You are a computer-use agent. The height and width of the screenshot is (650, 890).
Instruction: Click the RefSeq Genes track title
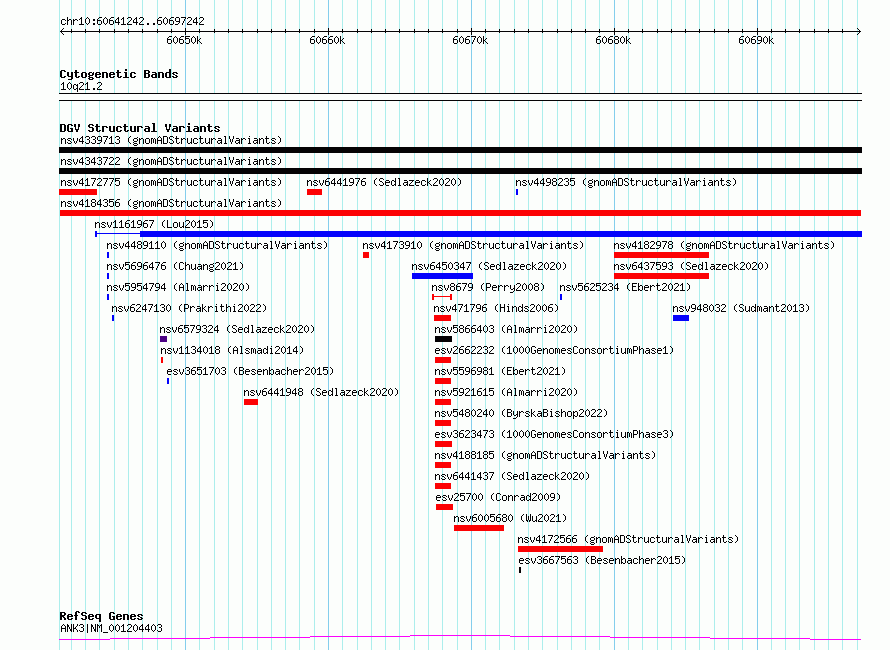tap(102, 616)
